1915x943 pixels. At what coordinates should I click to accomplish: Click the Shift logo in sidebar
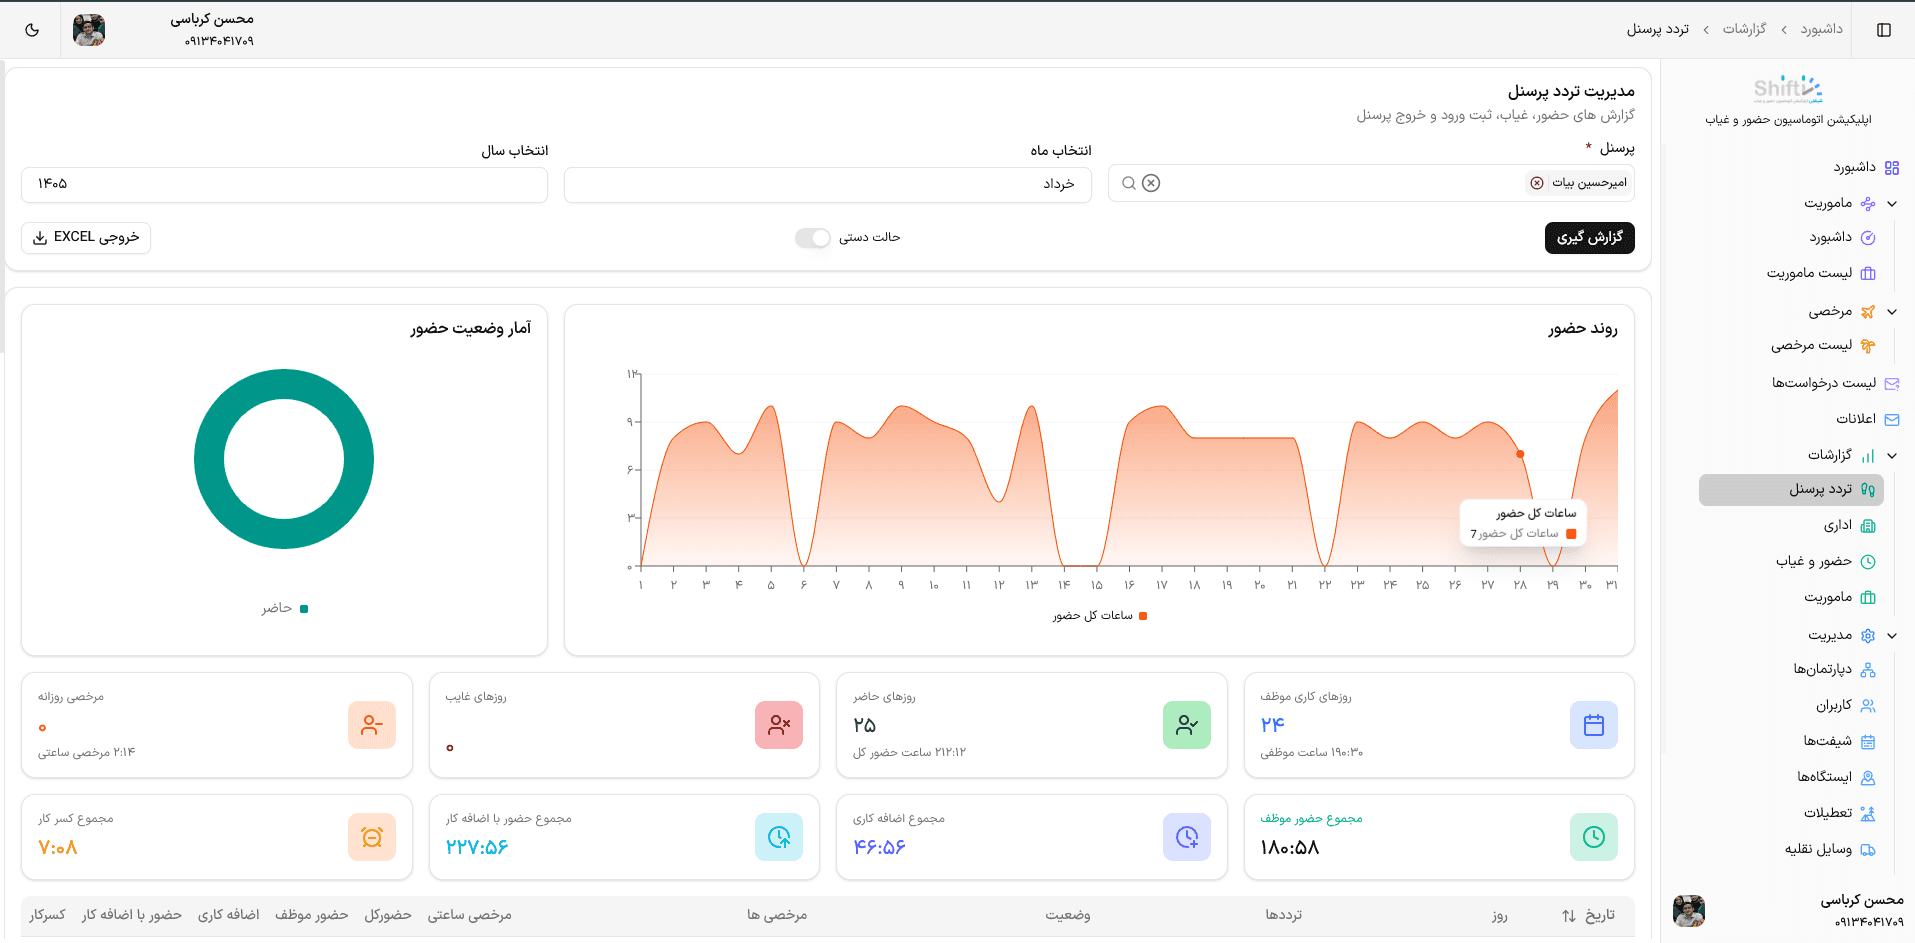click(x=1787, y=89)
